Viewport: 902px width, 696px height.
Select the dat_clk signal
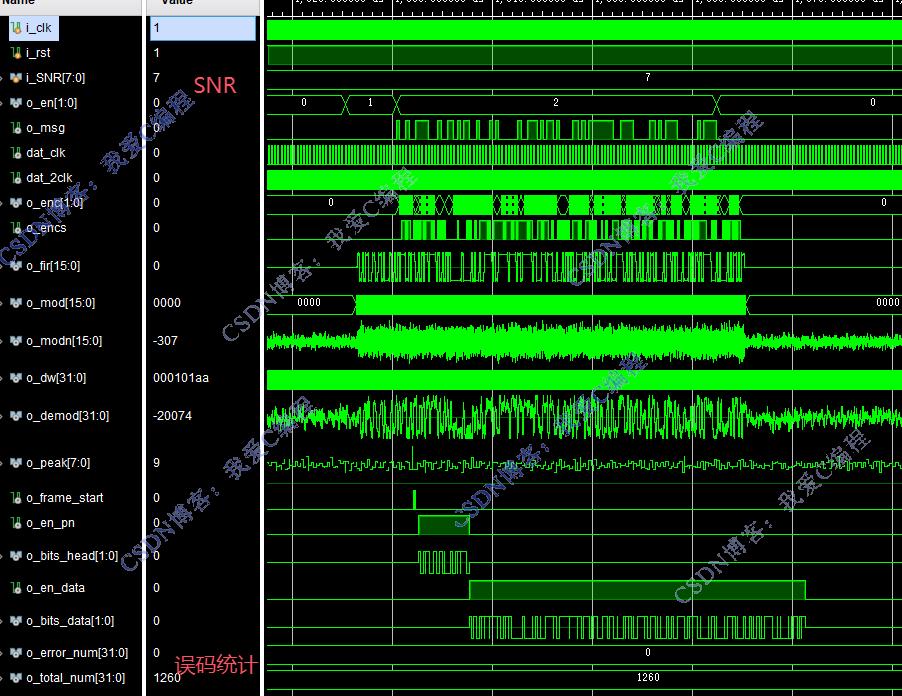tap(45, 152)
